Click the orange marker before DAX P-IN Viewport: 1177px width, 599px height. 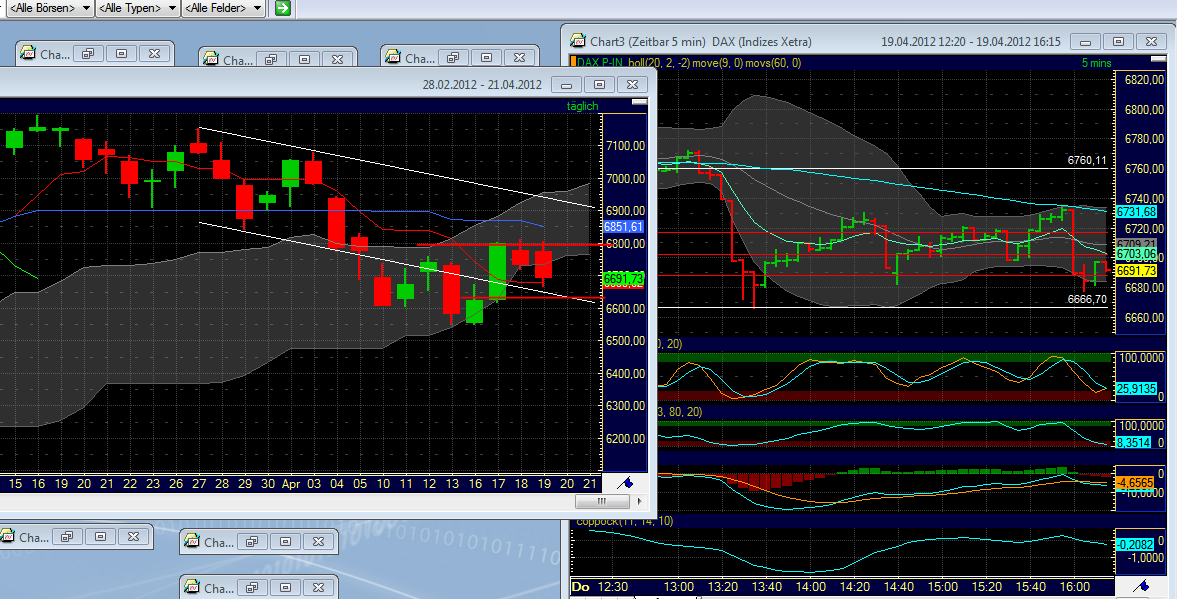pos(573,63)
